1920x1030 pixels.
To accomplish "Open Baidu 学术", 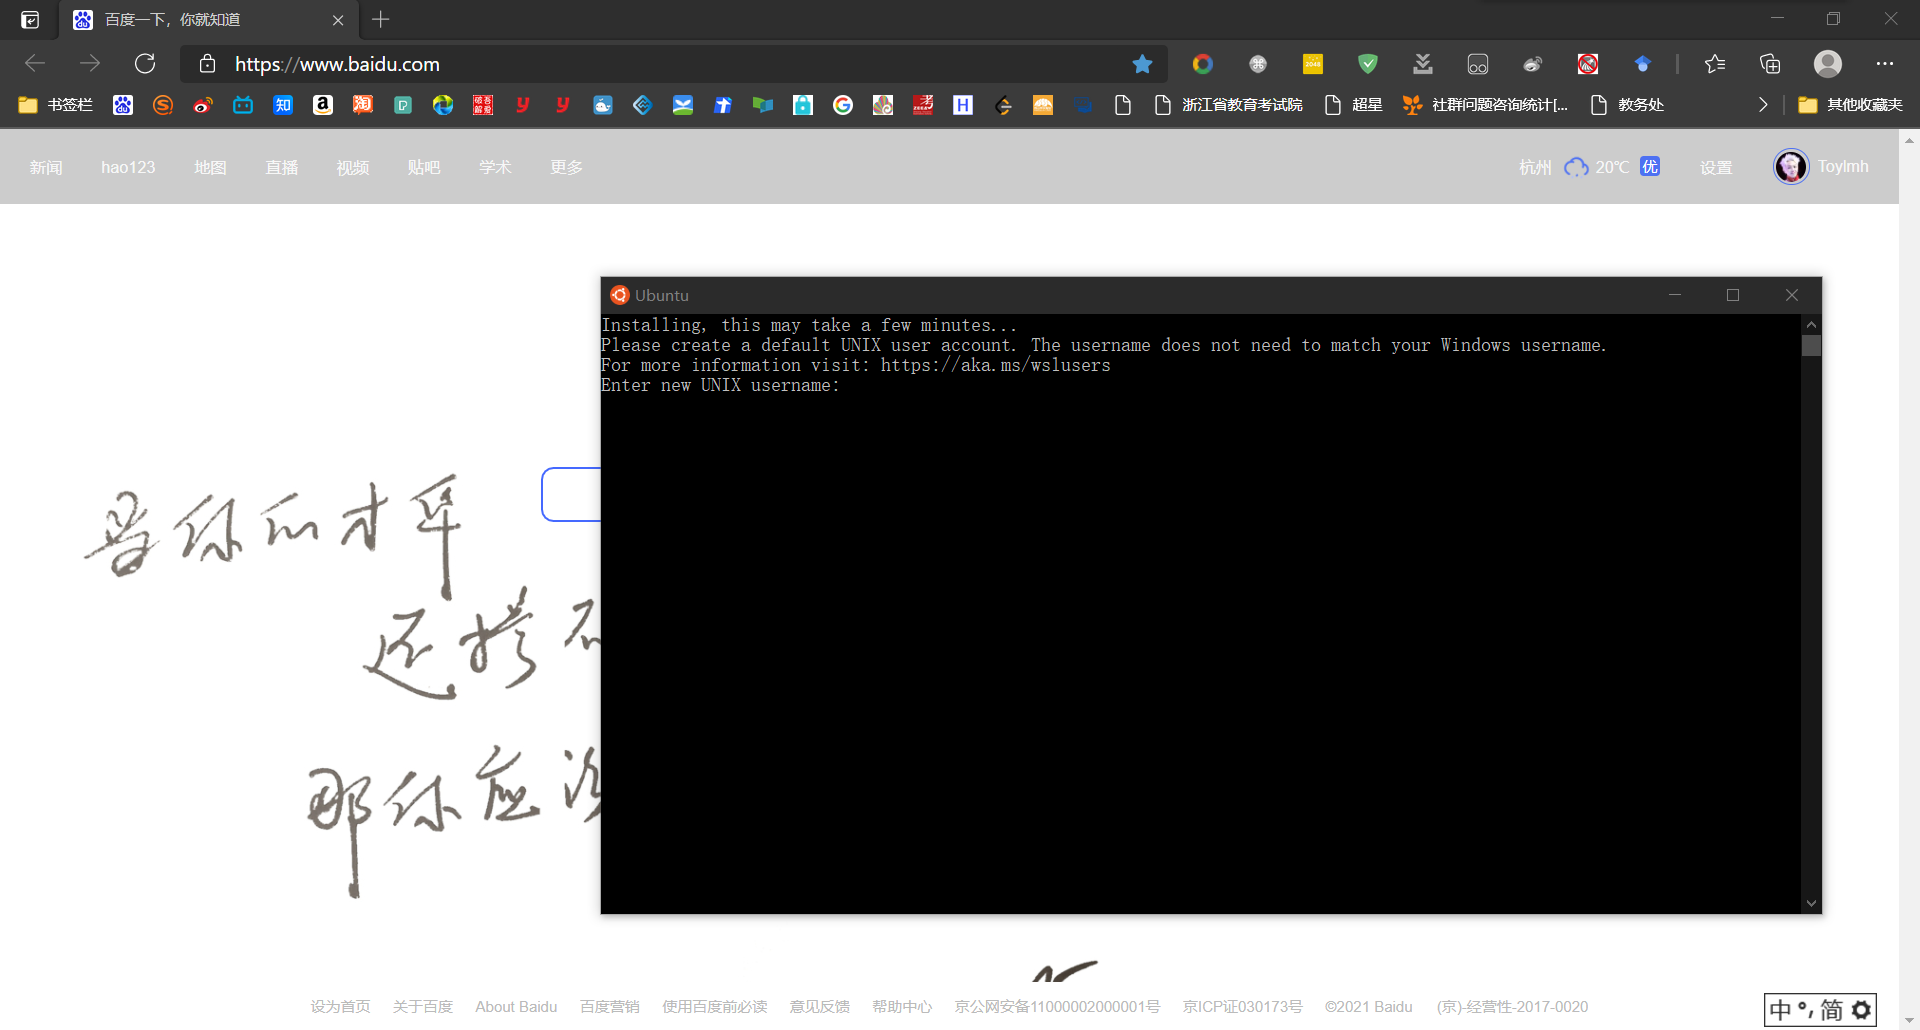I will (x=495, y=167).
